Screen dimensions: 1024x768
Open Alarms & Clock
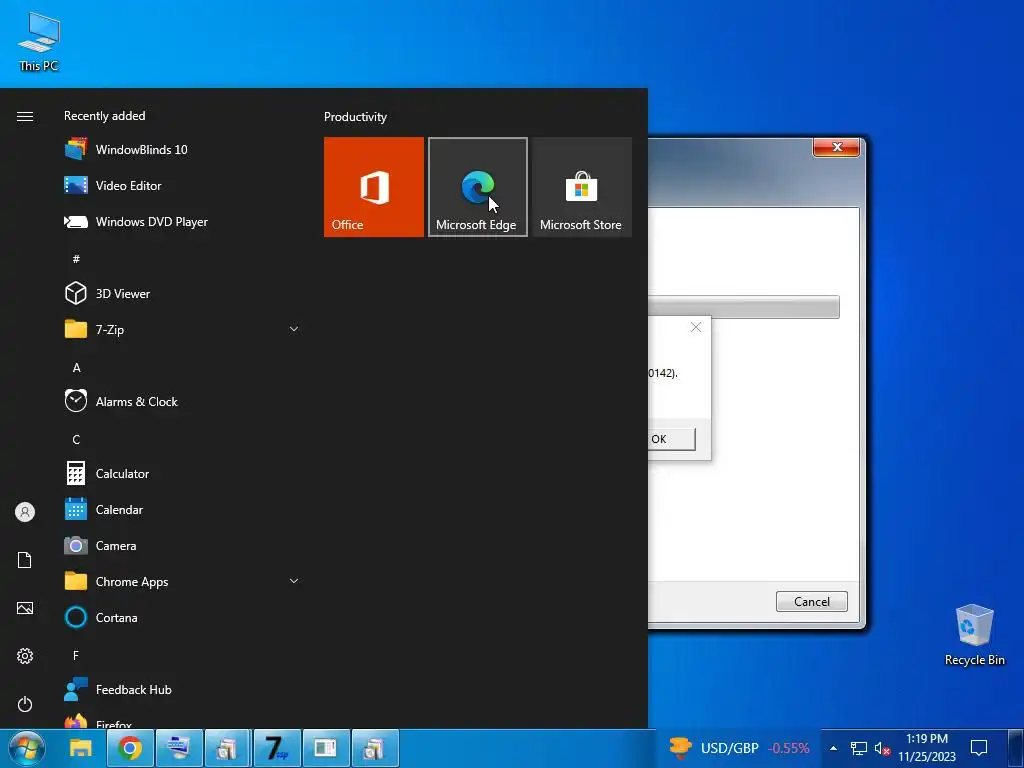(182, 402)
